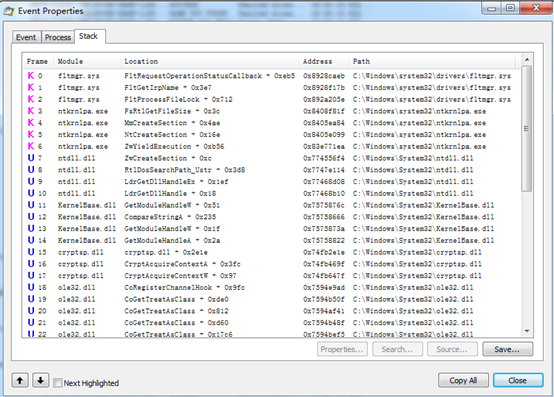The height and width of the screenshot is (397, 554).
Task: Click the U user-mode icon for frame 18
Action: [31, 287]
